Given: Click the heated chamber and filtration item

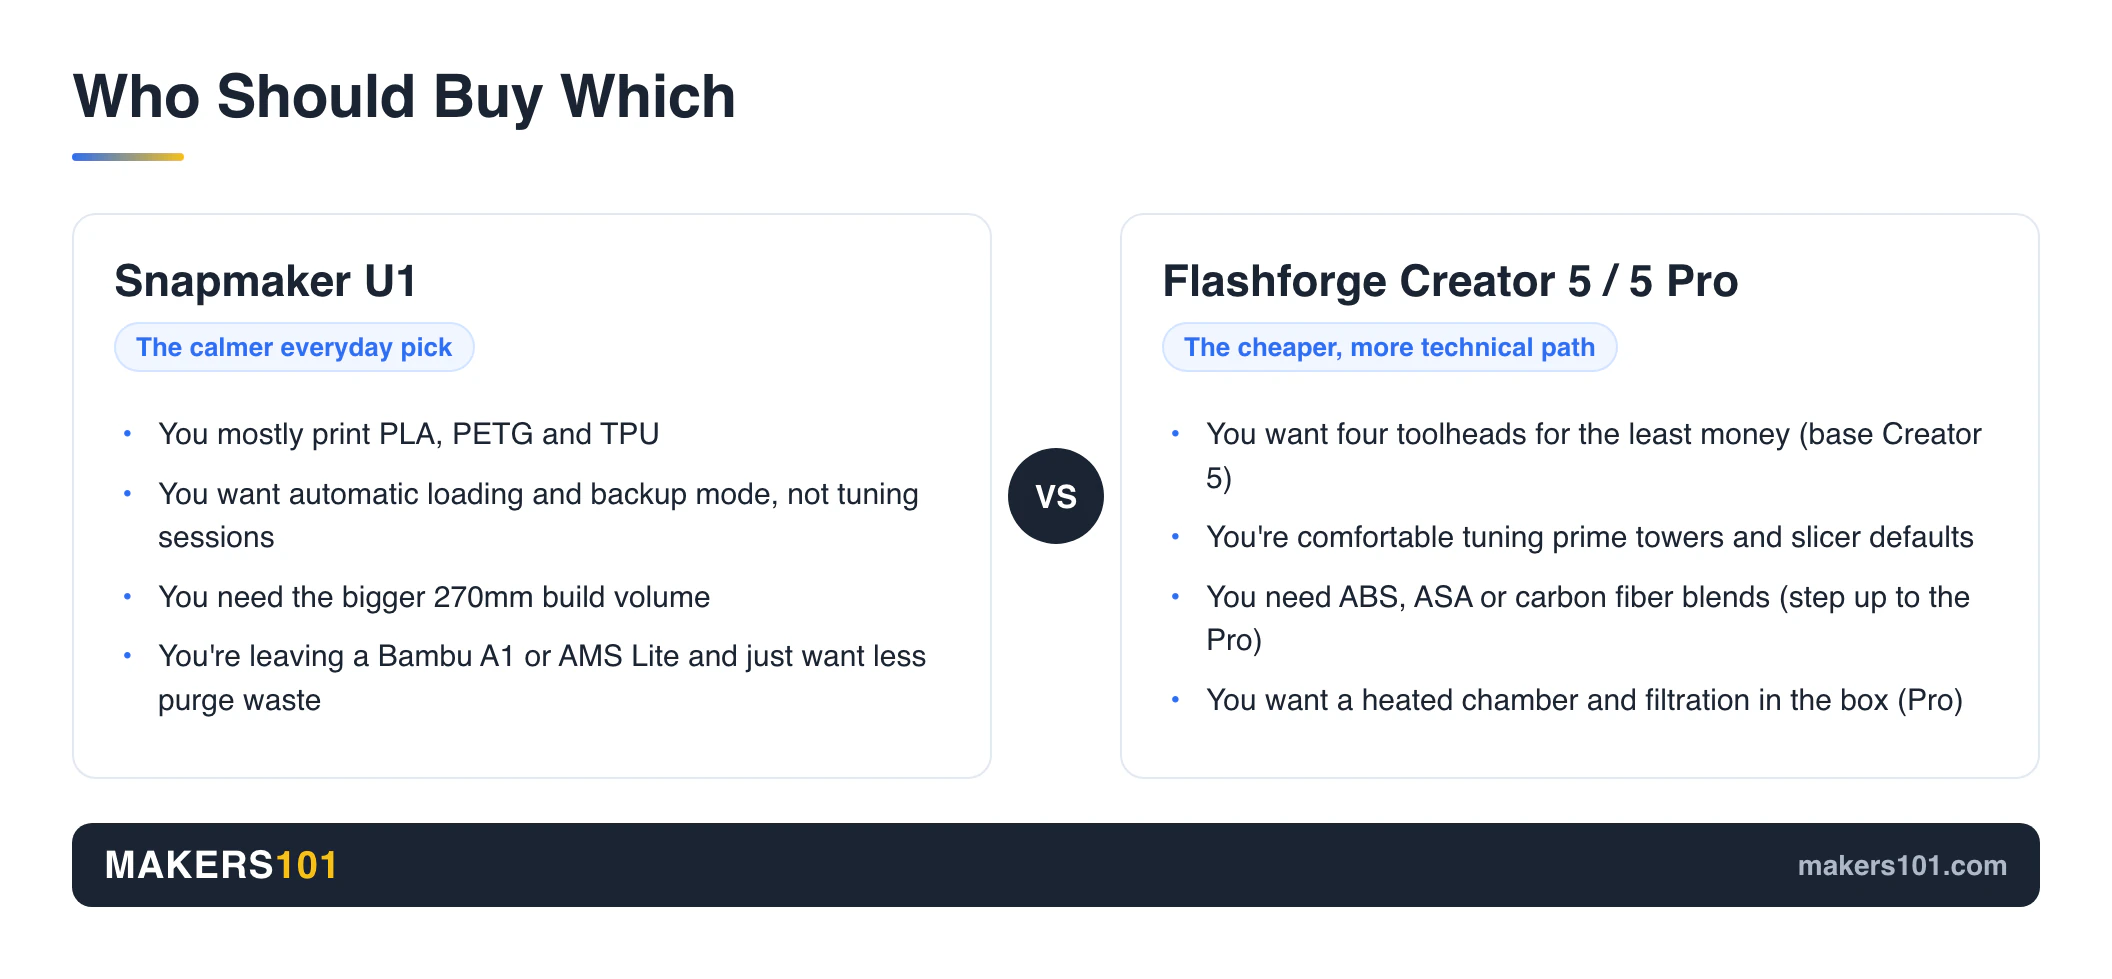Looking at the screenshot, I should [x=1584, y=700].
